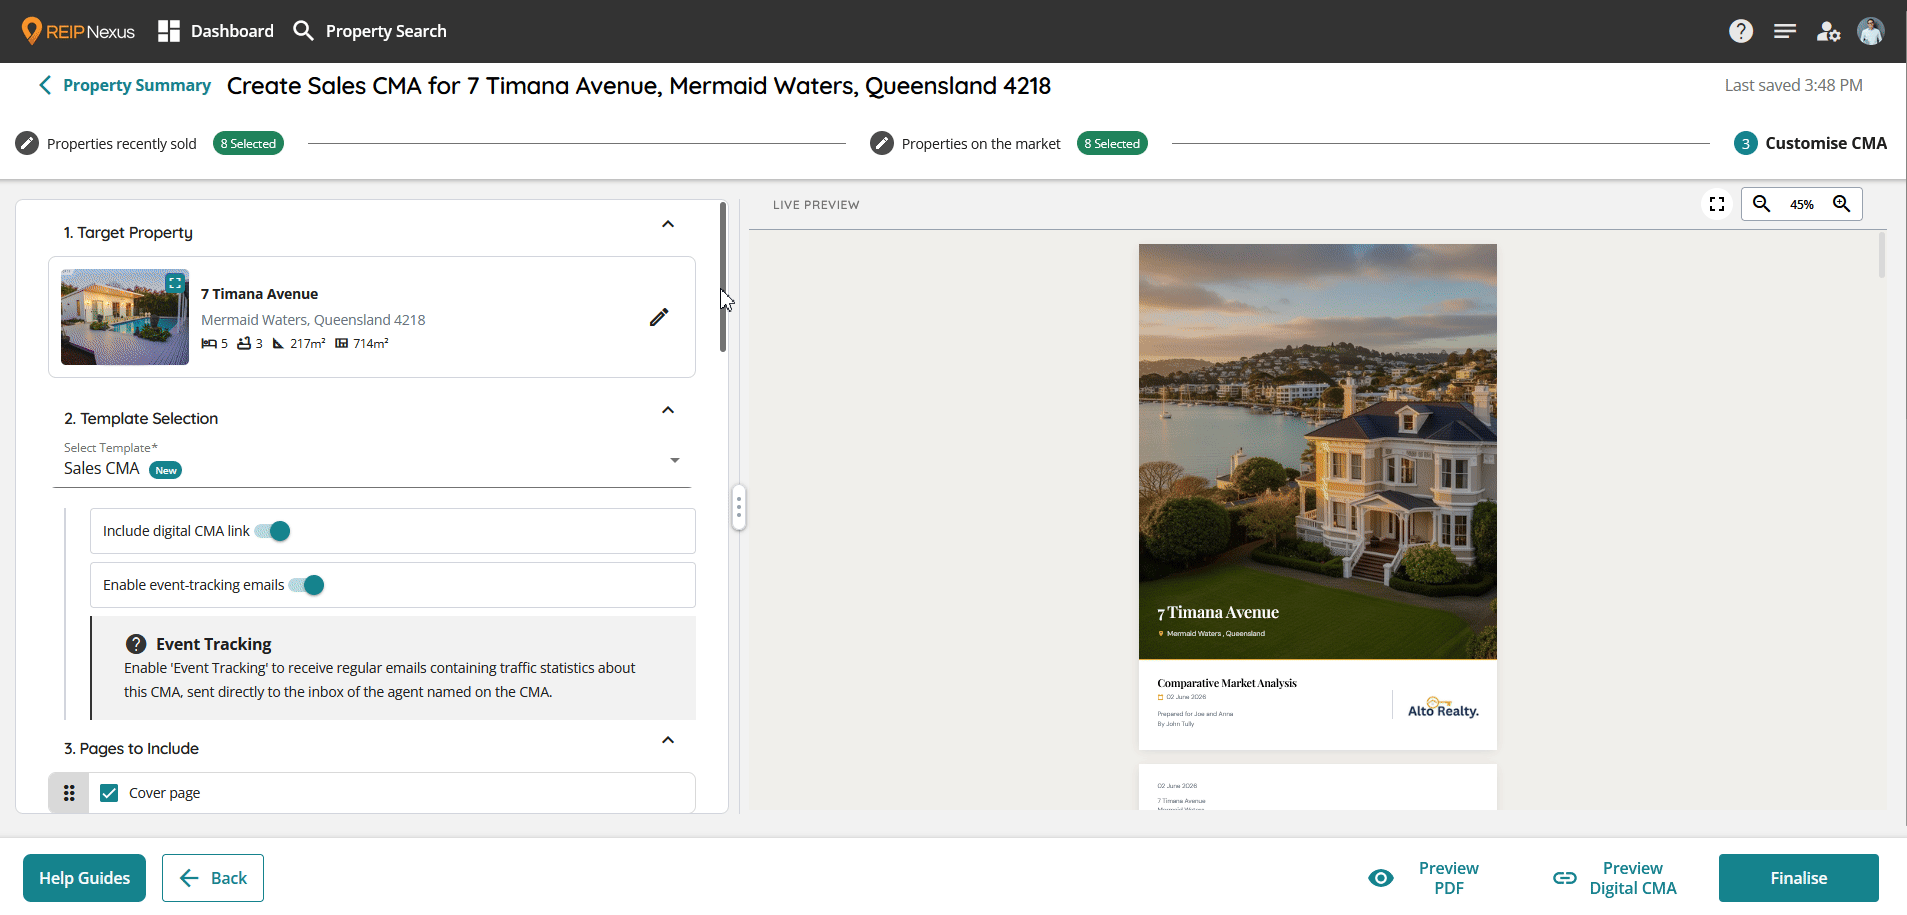Viewport: 1907px width, 915px height.
Task: Click the REIP Nexus logo
Action: pos(78,31)
